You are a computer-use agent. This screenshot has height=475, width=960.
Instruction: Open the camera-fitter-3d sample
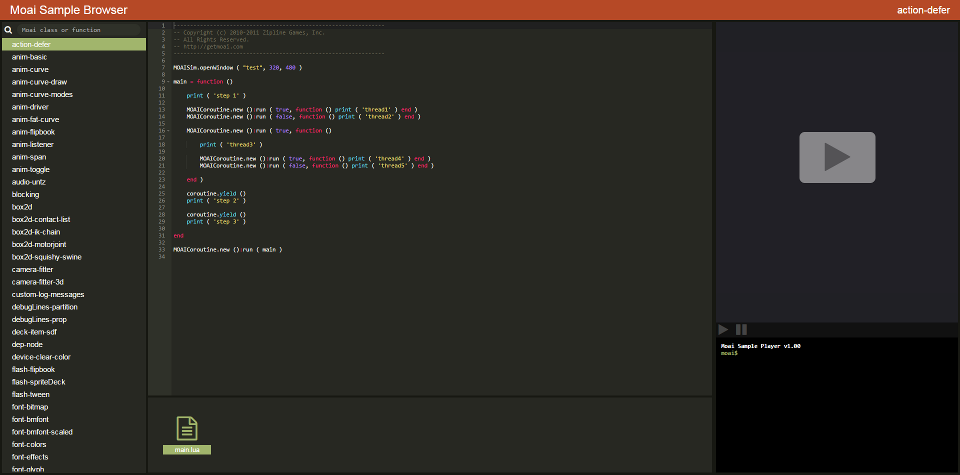(x=74, y=282)
